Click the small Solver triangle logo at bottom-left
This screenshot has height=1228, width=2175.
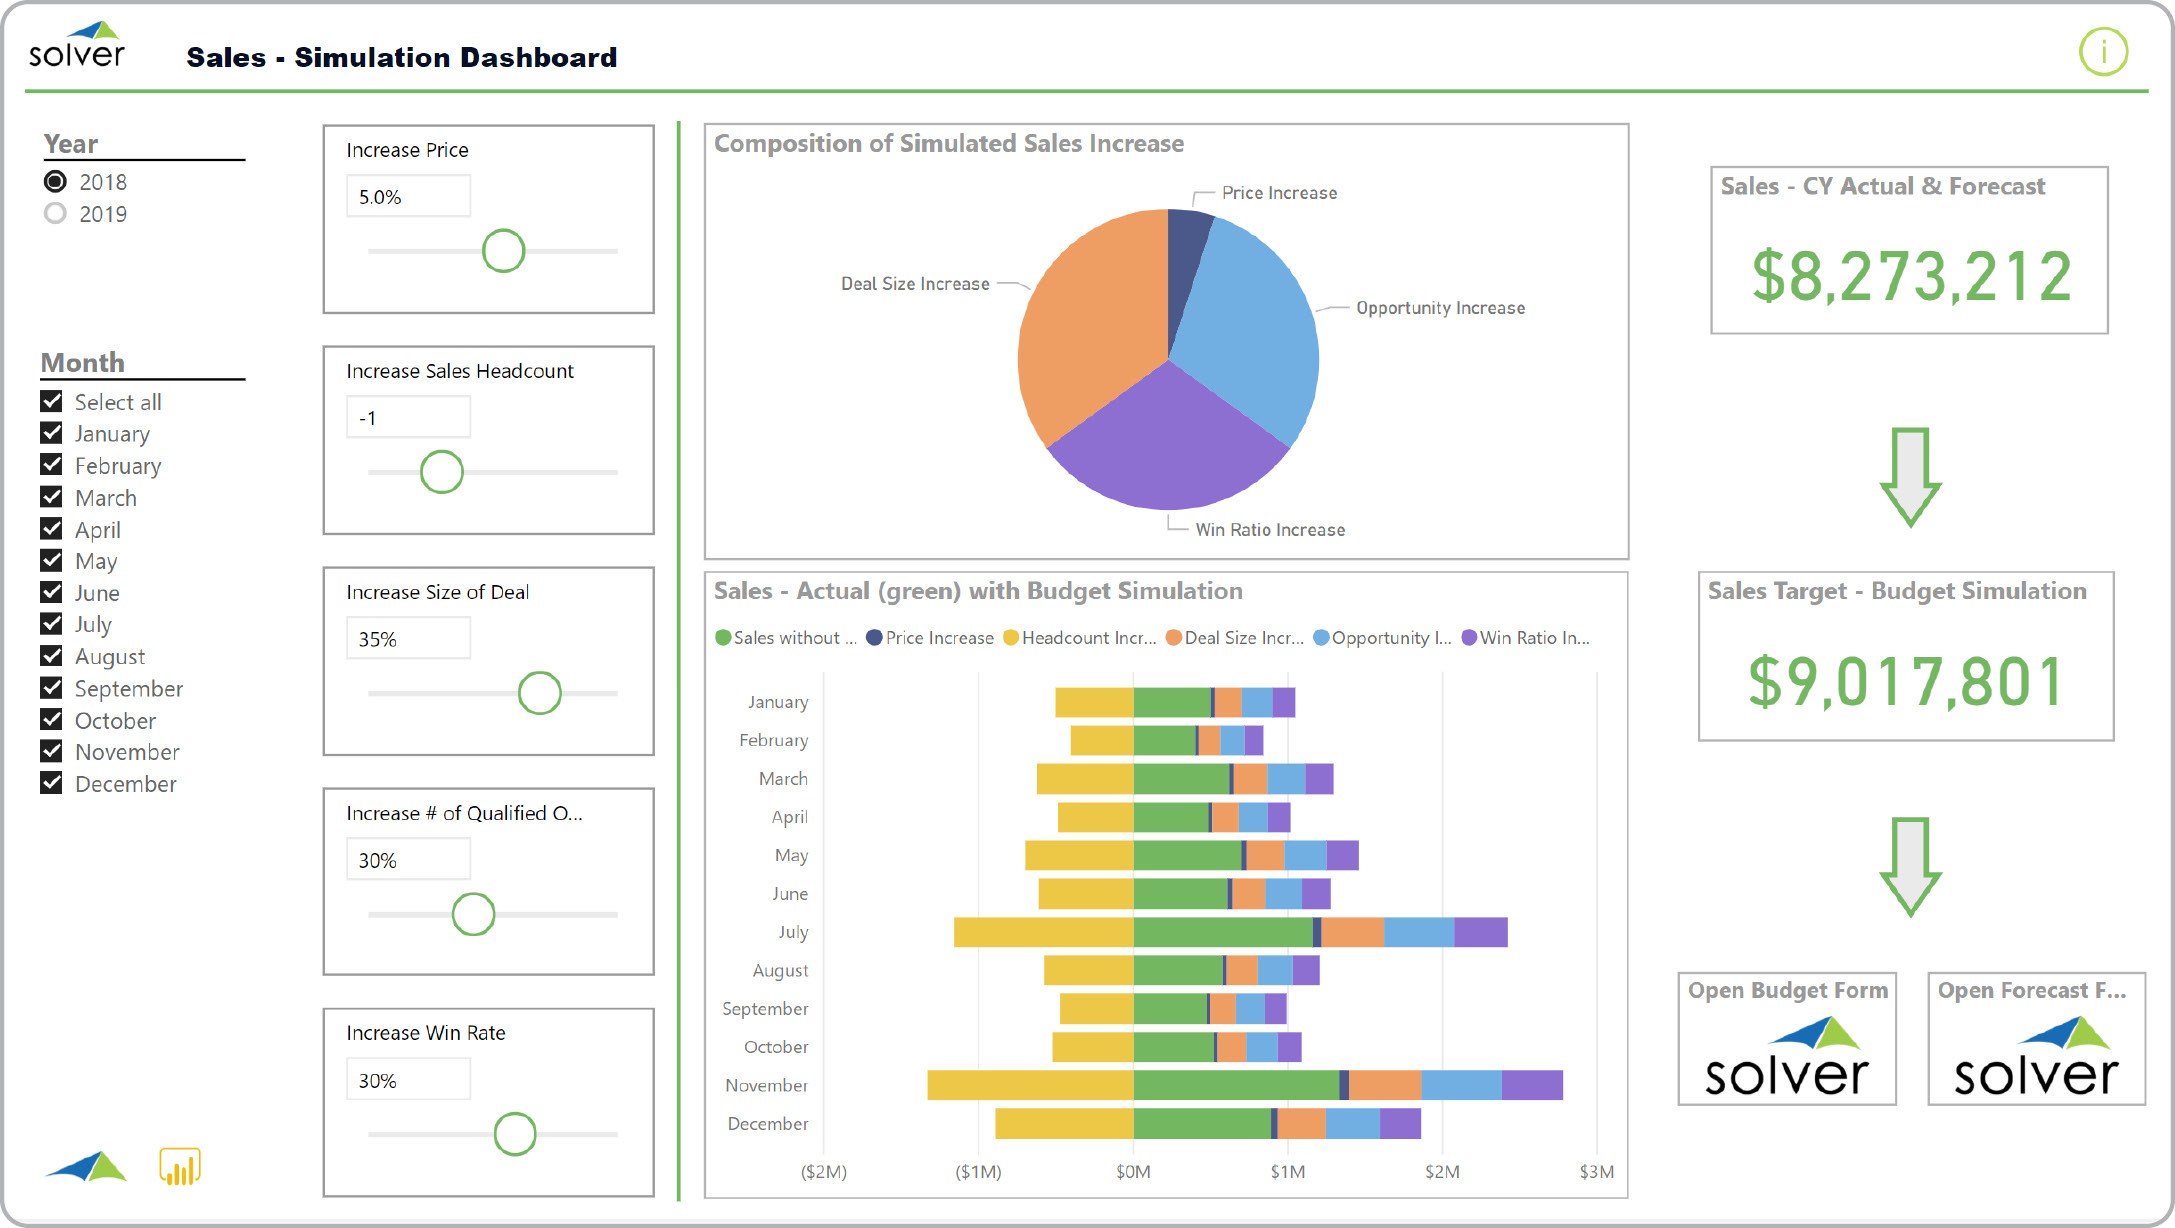pyautogui.click(x=87, y=1167)
